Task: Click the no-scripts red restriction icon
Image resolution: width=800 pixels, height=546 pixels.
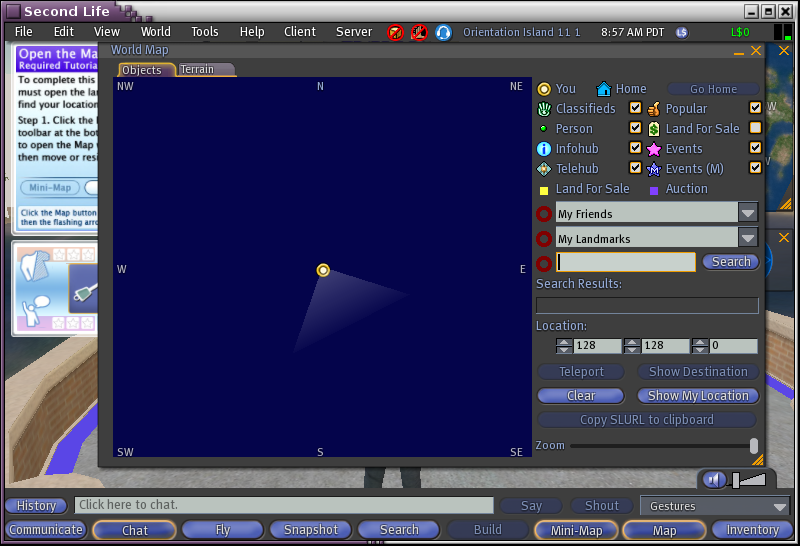Action: [419, 33]
